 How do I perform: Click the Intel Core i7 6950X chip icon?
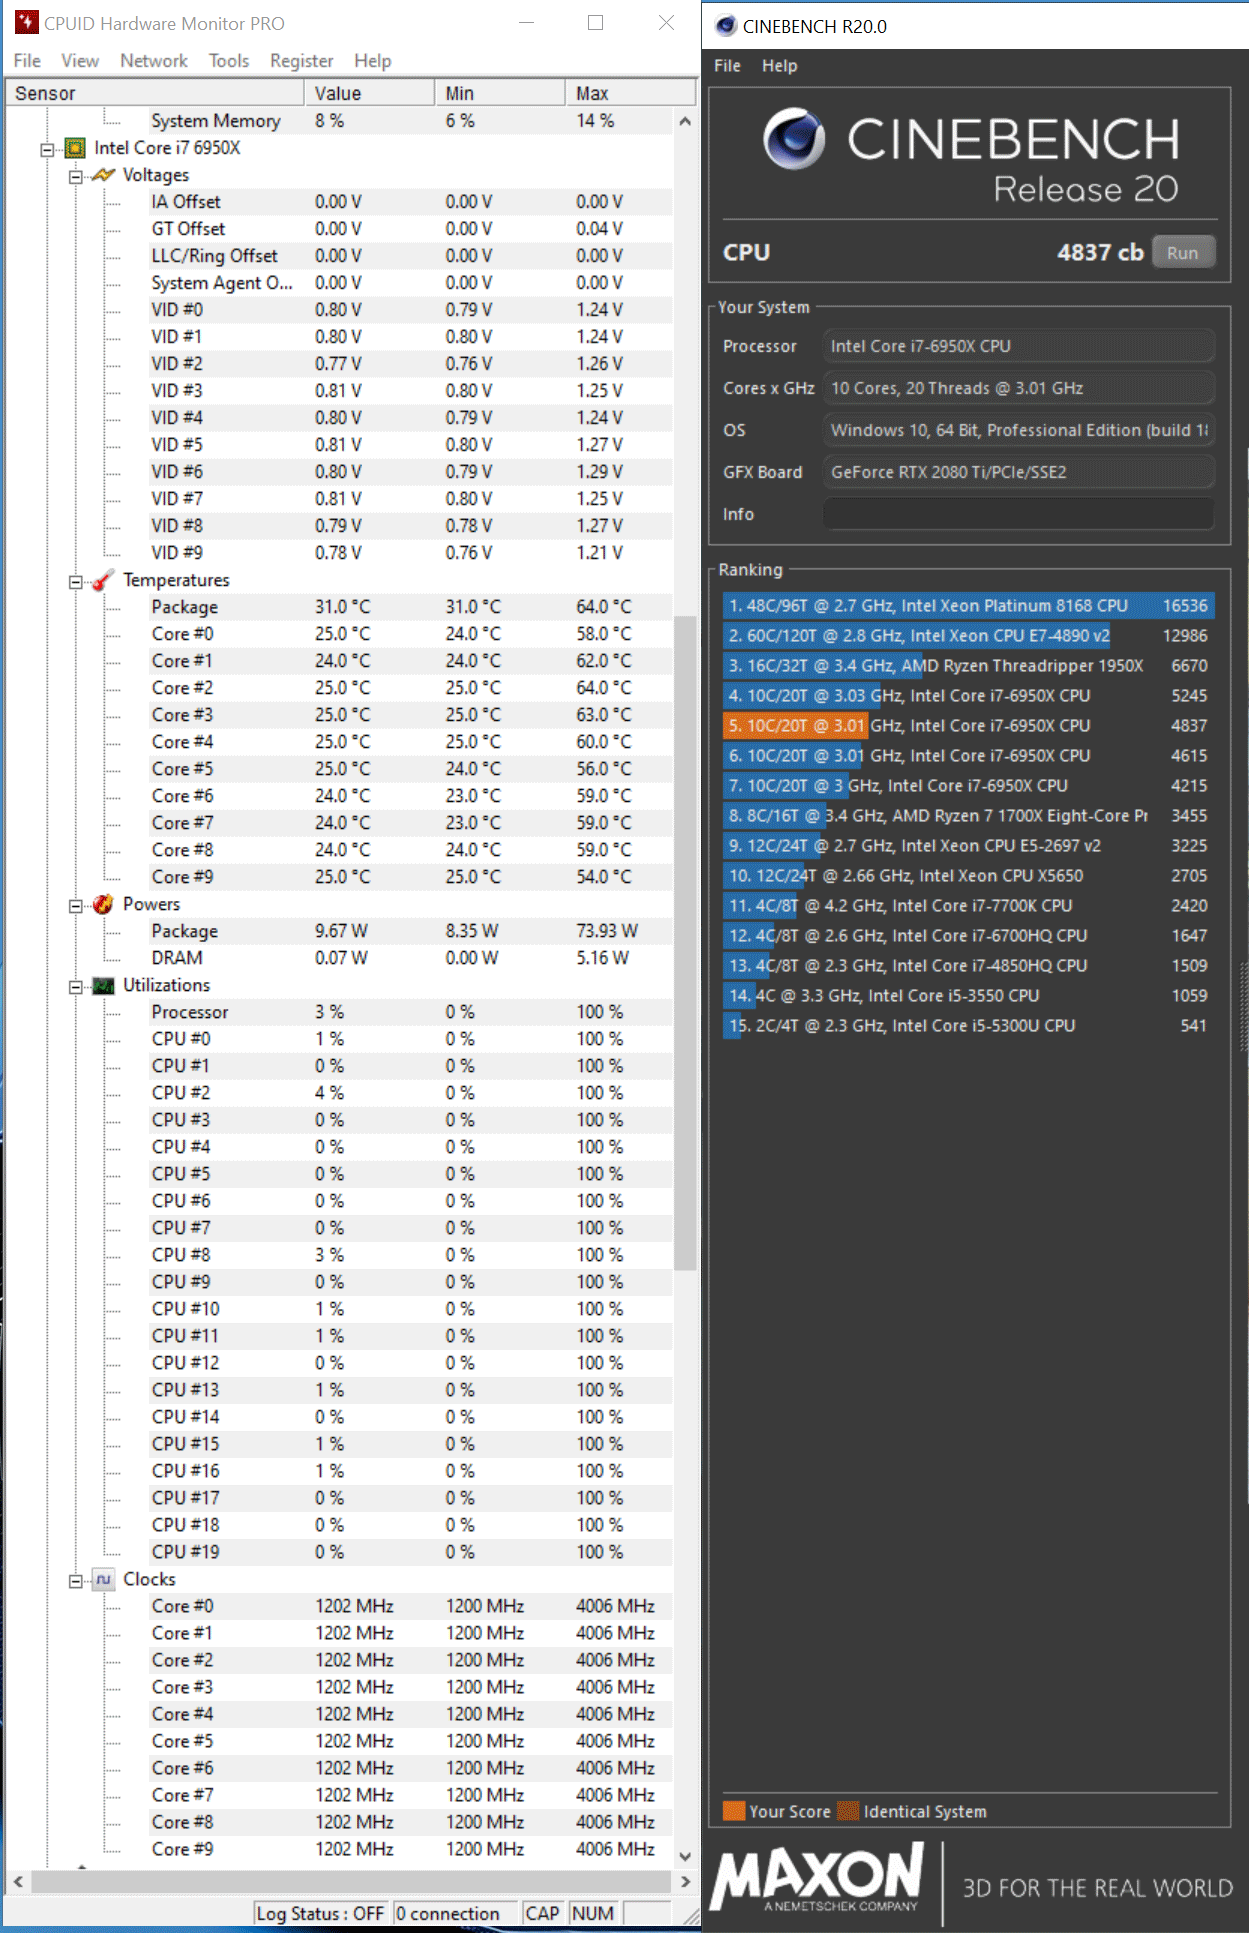tap(75, 148)
